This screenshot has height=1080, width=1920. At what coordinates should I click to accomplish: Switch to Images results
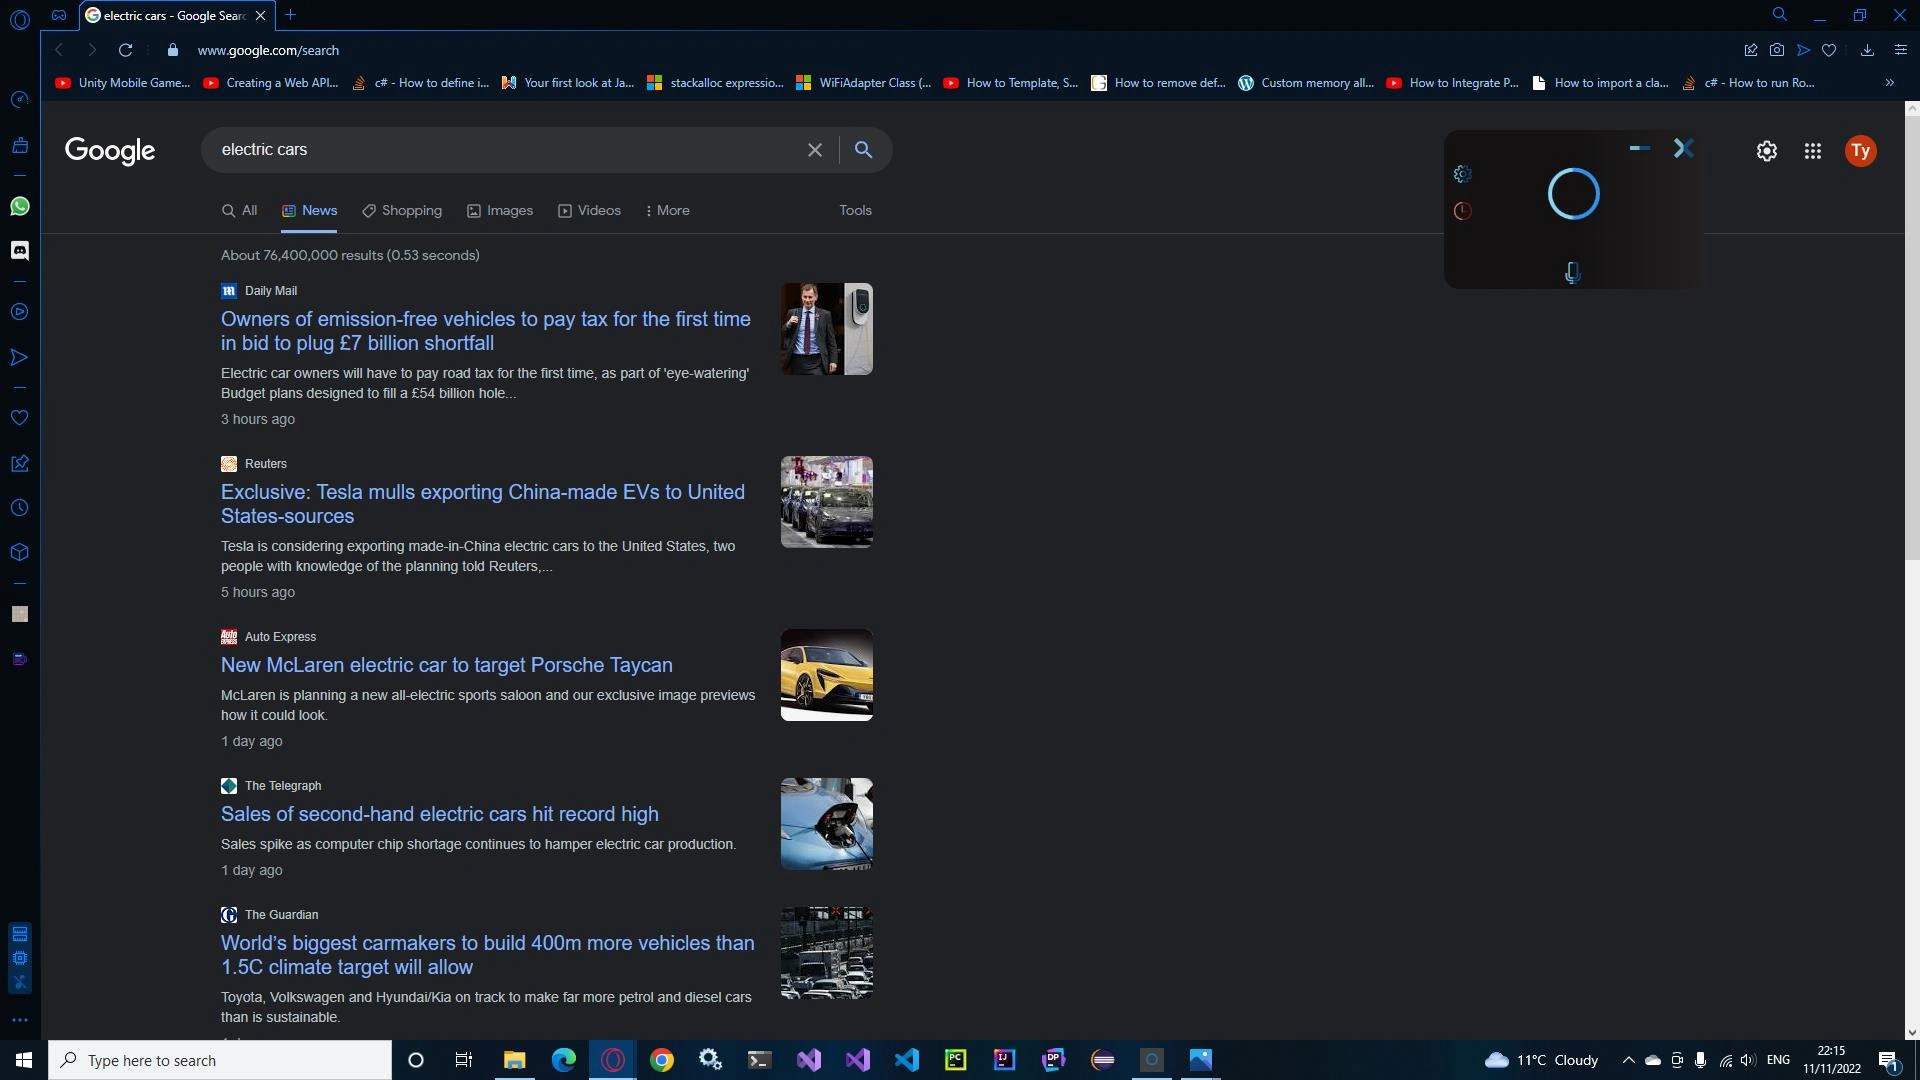tap(500, 210)
